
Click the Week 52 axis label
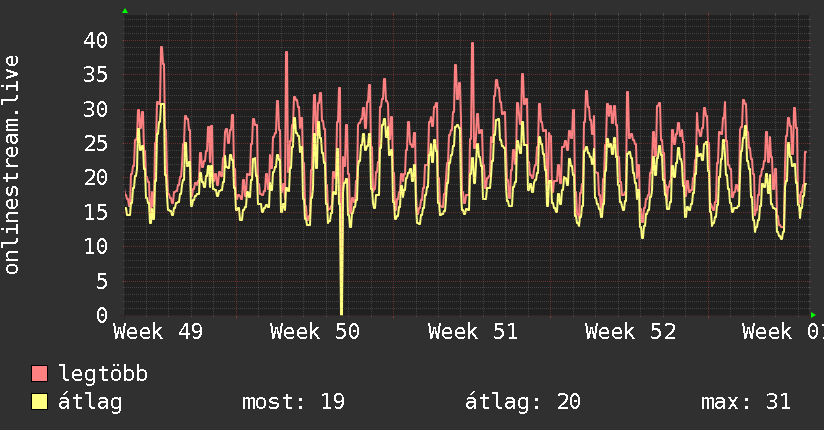point(631,332)
